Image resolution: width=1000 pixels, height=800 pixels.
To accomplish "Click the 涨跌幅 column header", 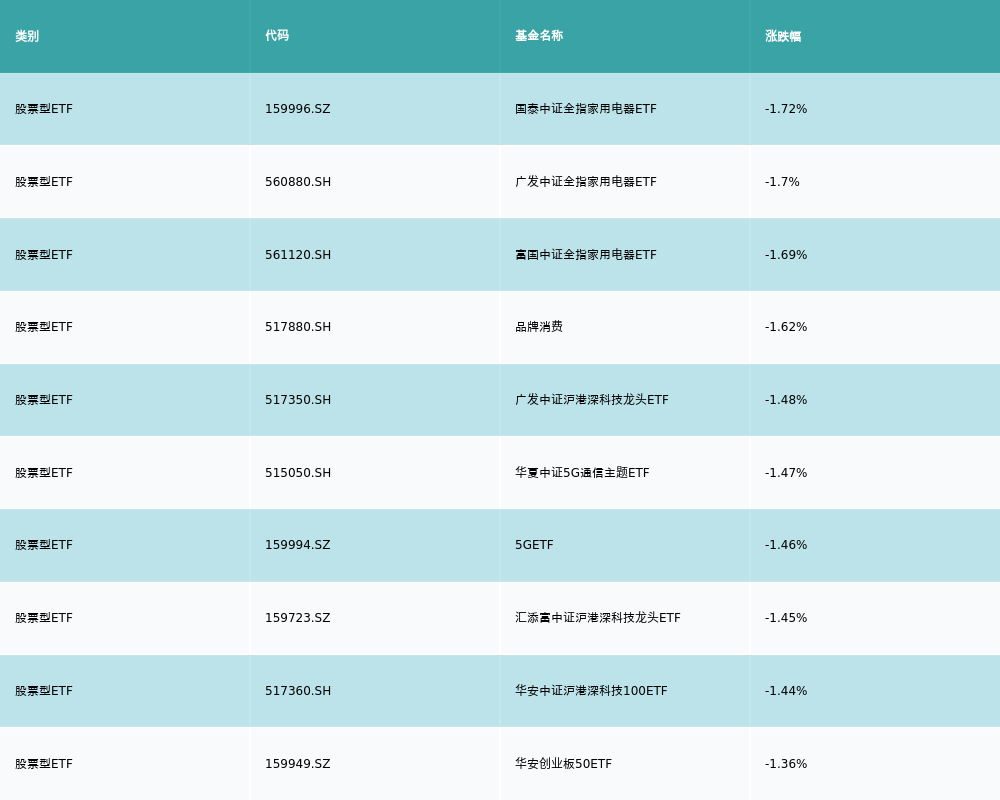I will click(783, 36).
